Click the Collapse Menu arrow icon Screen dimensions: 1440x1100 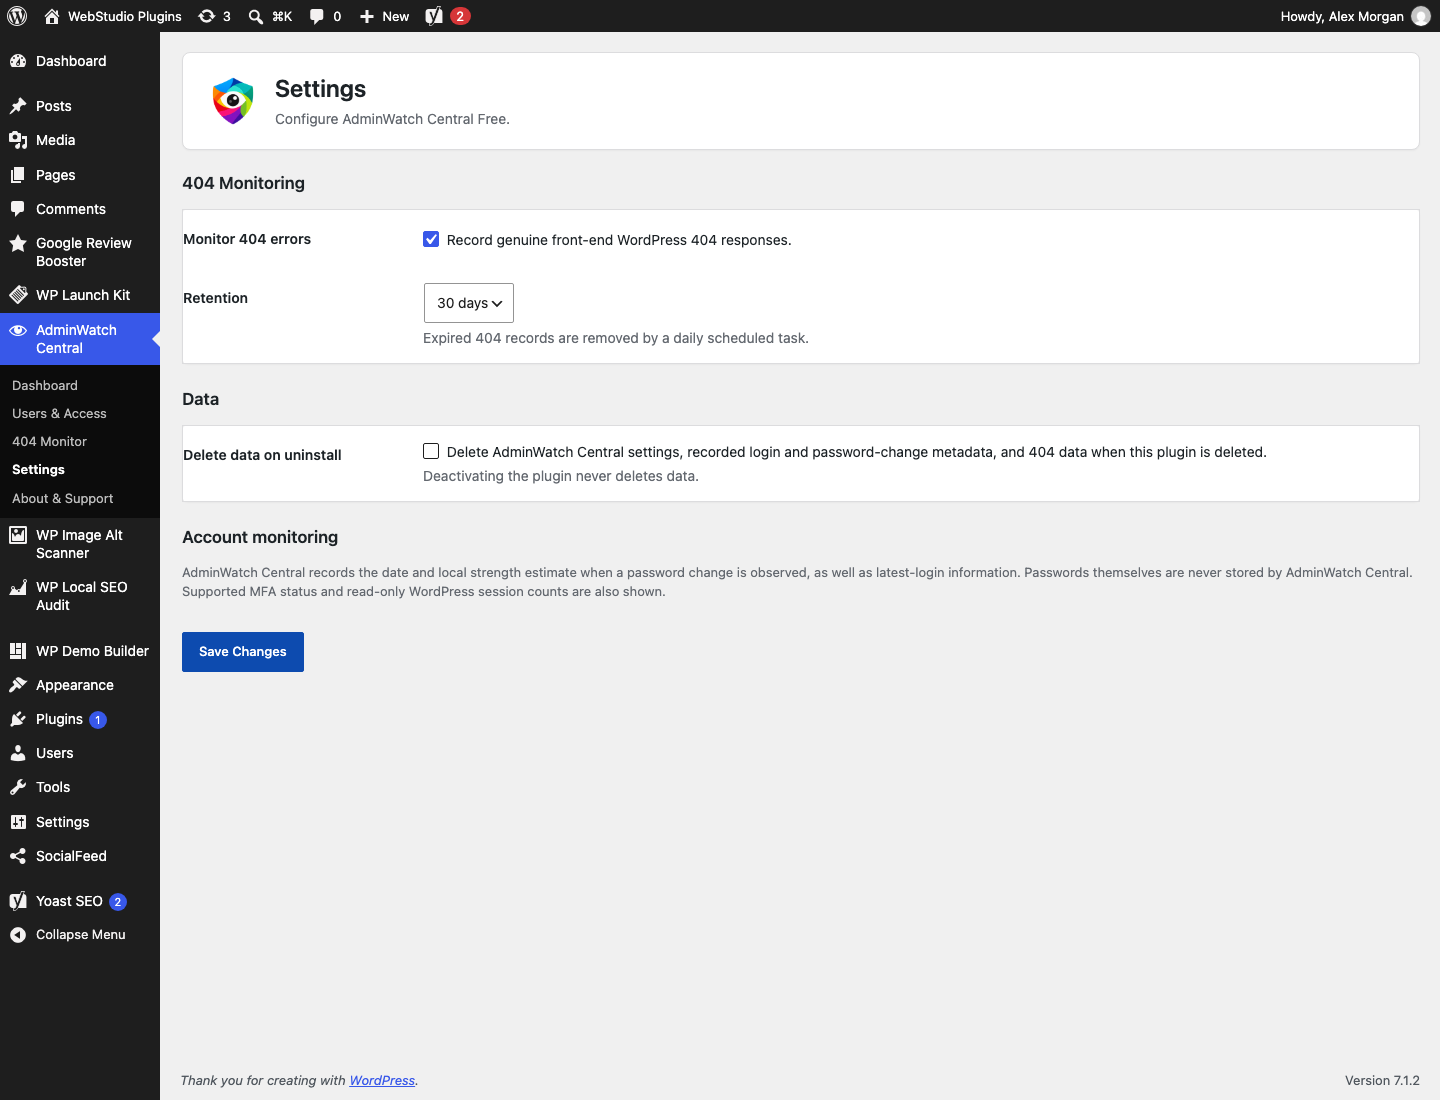pos(18,935)
